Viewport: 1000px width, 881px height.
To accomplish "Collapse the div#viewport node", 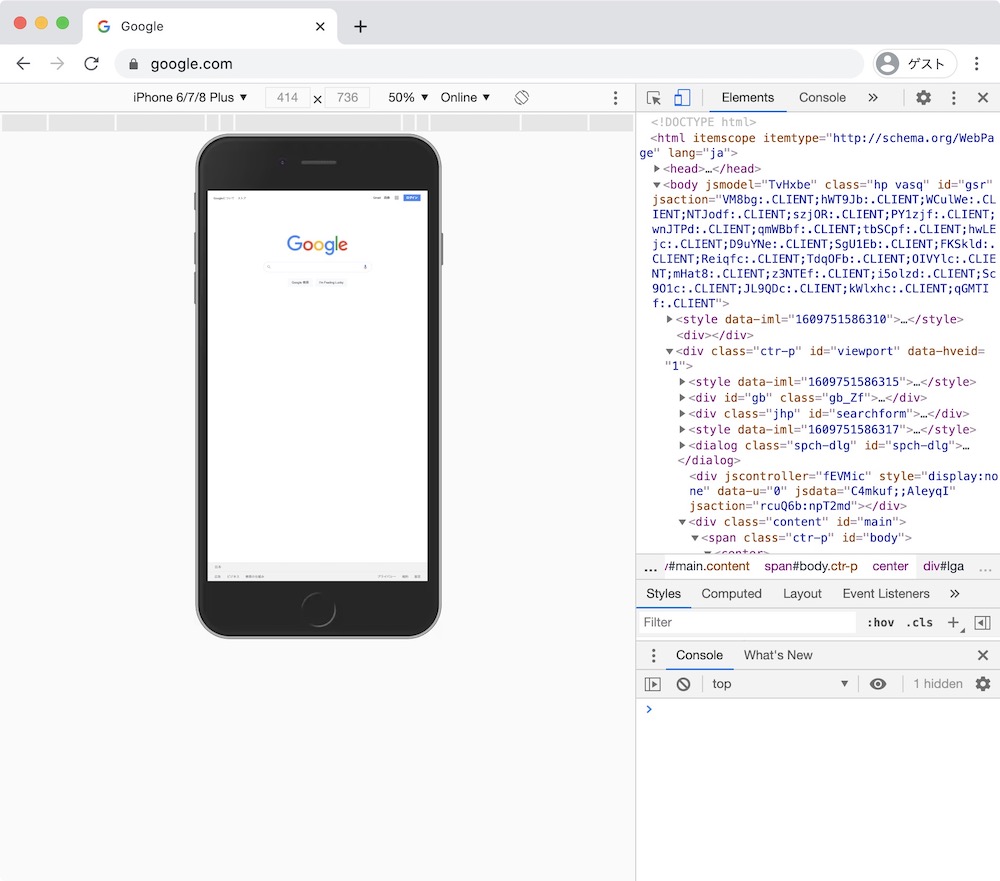I will coord(669,351).
